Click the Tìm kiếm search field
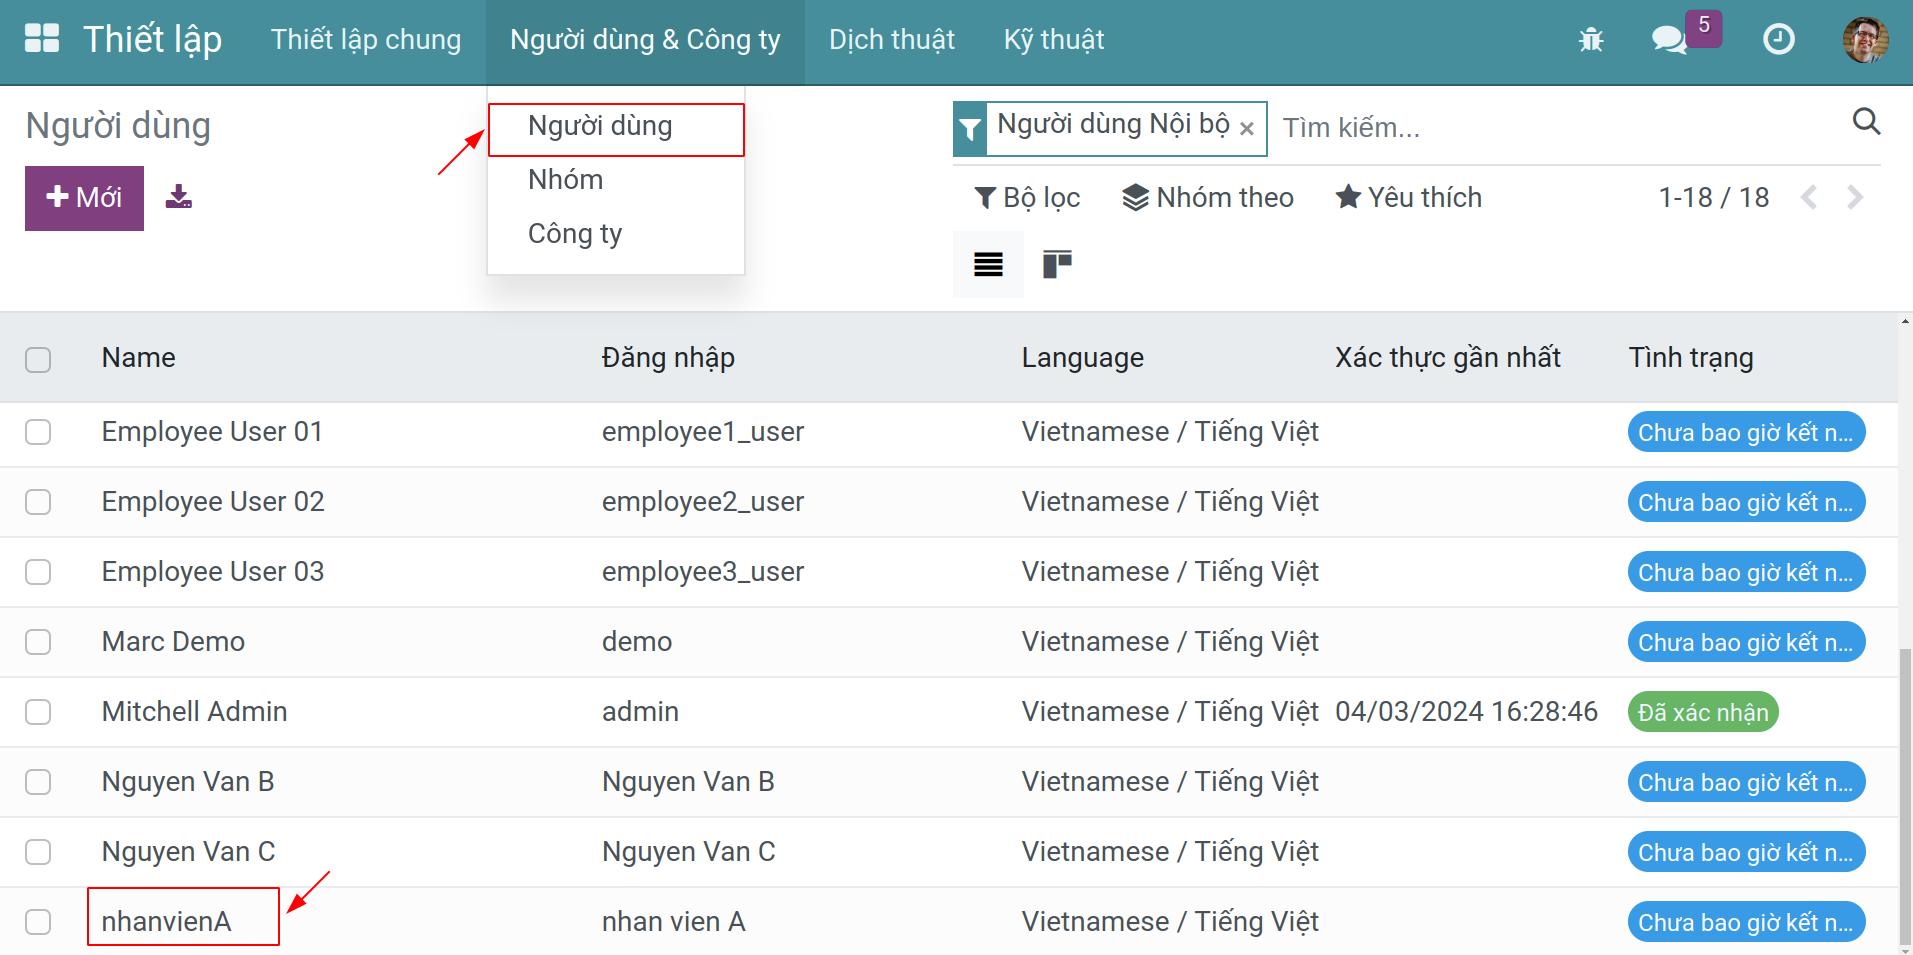This screenshot has width=1913, height=955. click(1560, 128)
